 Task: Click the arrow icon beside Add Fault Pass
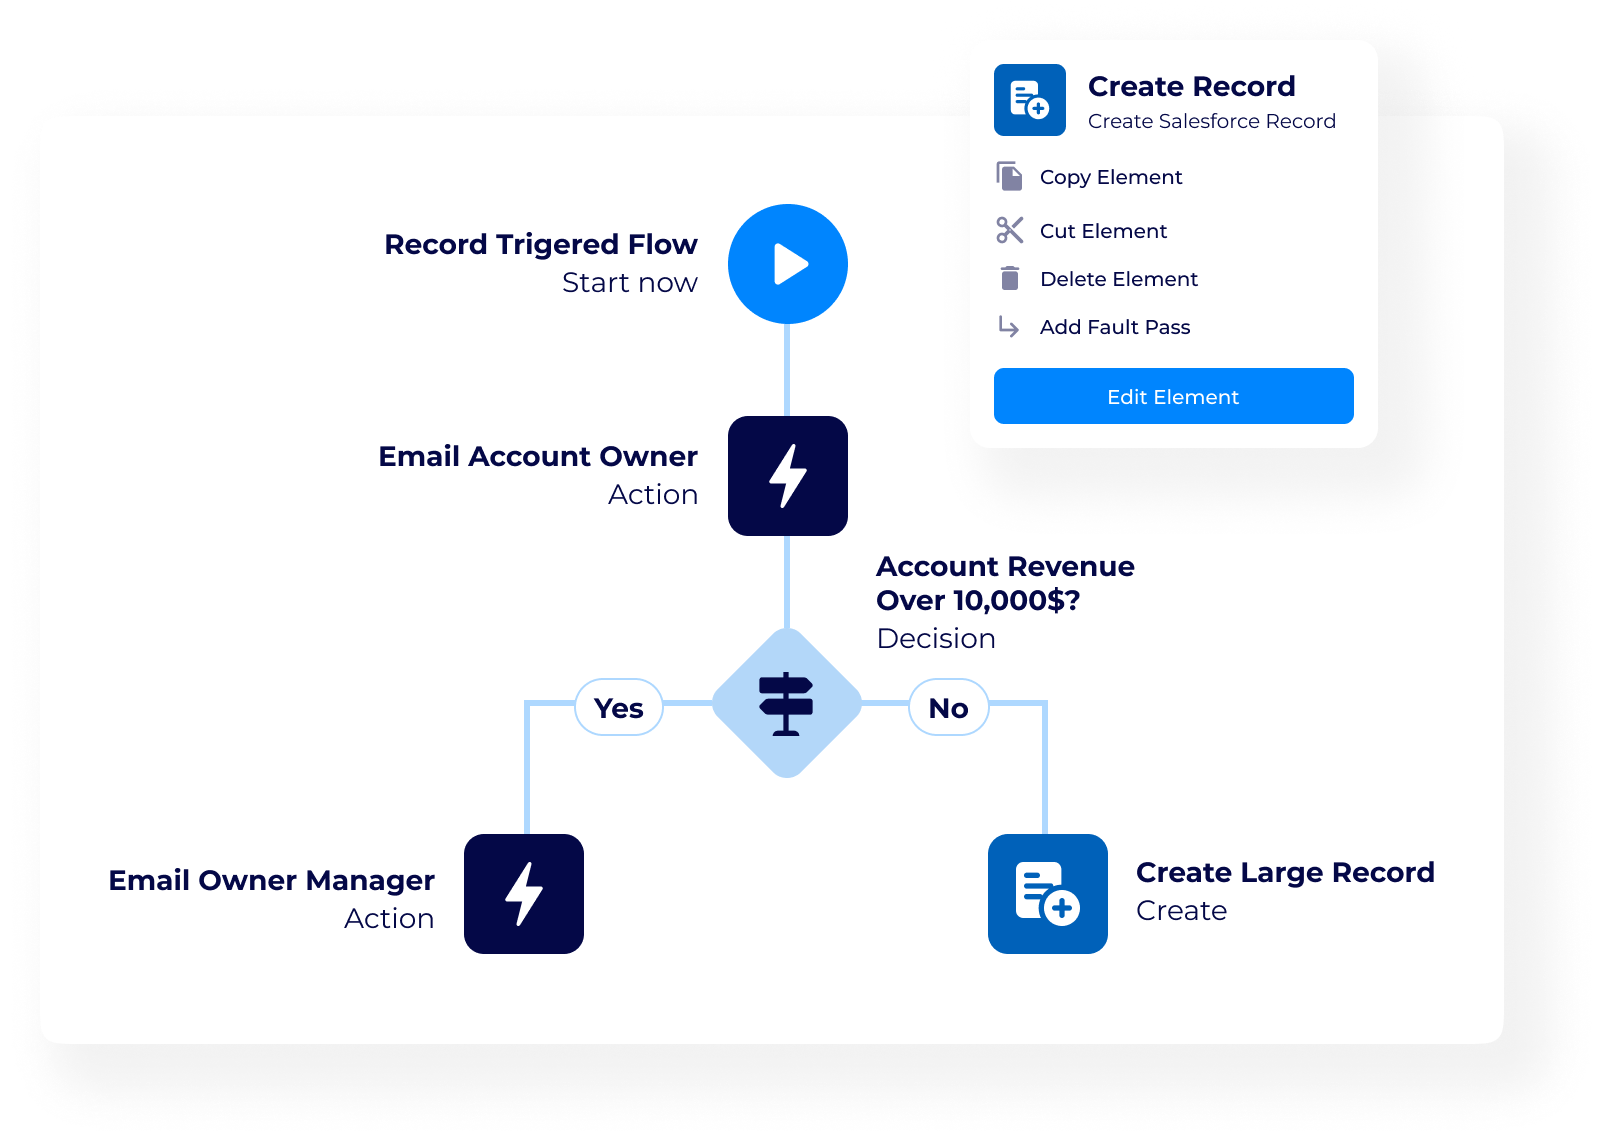click(1010, 327)
